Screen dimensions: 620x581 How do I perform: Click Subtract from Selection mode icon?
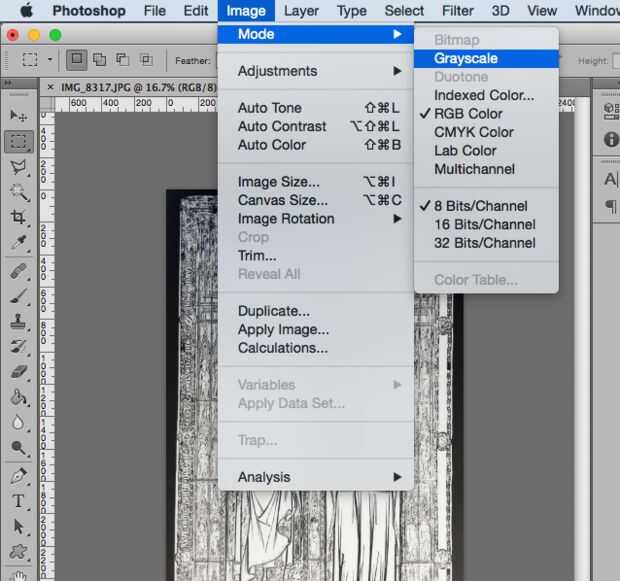point(123,60)
